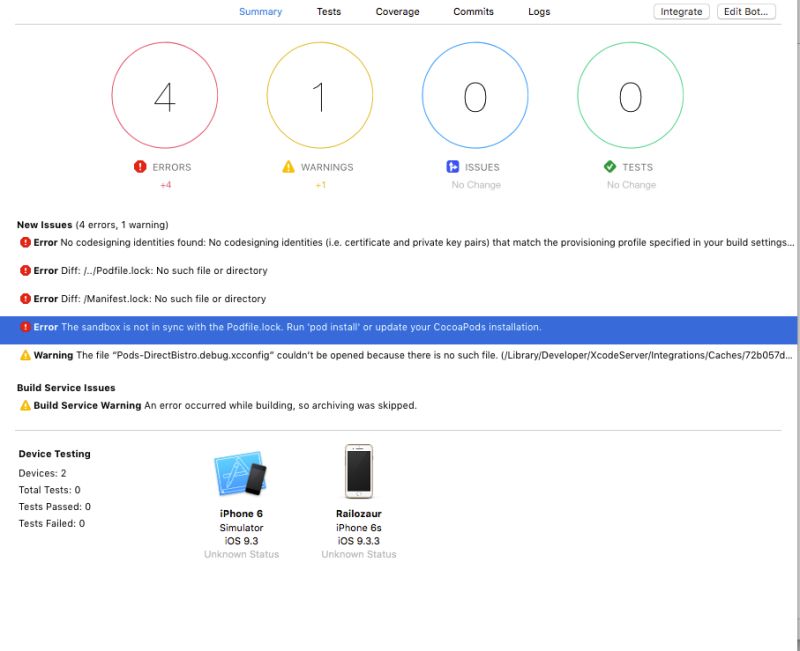Open the Commits tab
The image size is (800, 651).
[x=472, y=11]
